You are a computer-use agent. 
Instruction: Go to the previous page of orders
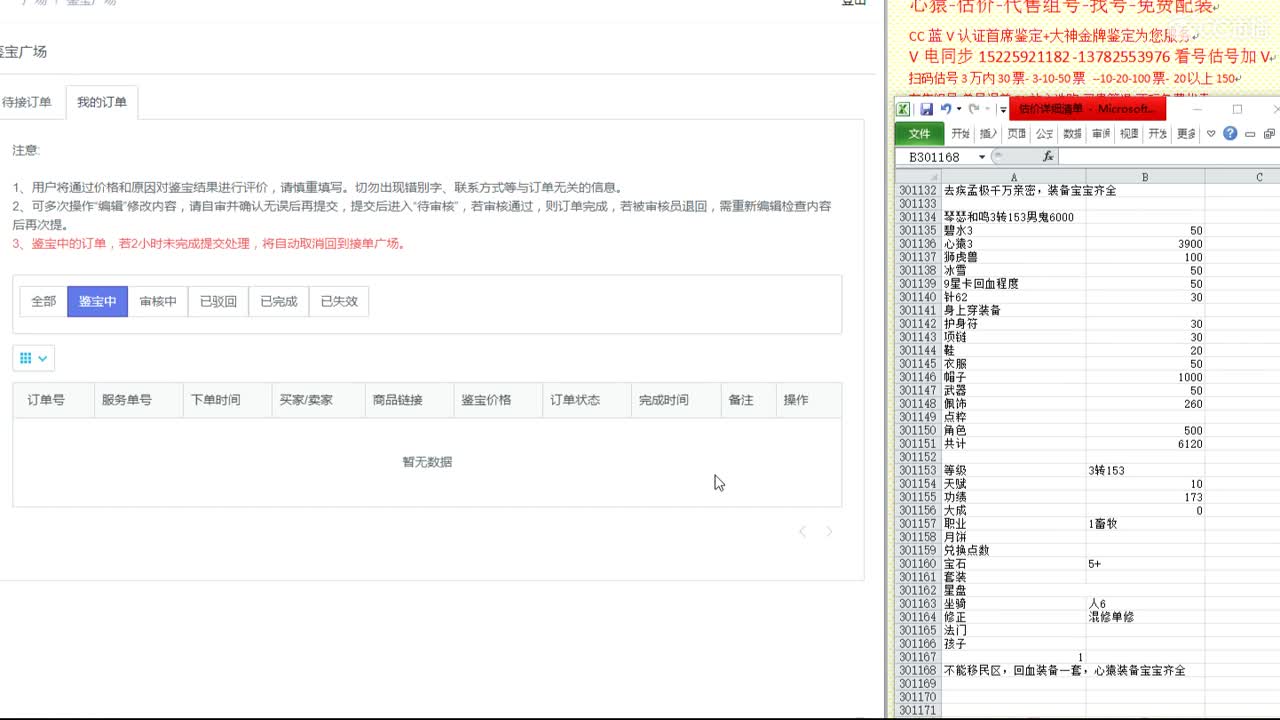coord(802,532)
